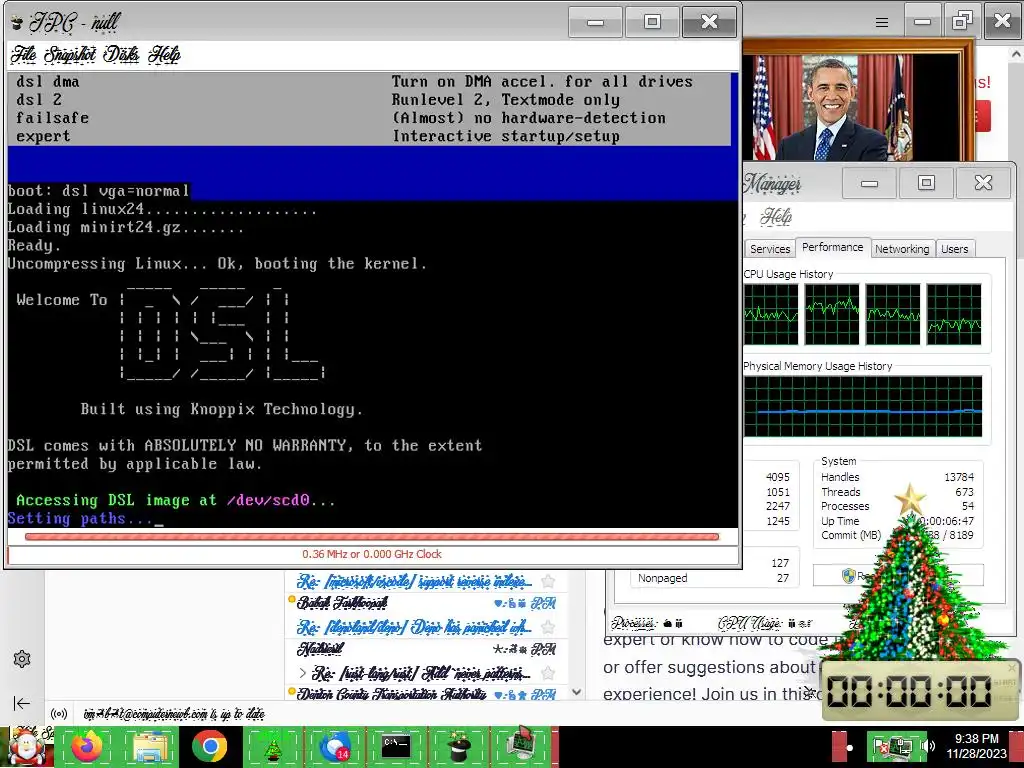
Task: Open the Re: [denoland/deno] email
Action: click(414, 627)
